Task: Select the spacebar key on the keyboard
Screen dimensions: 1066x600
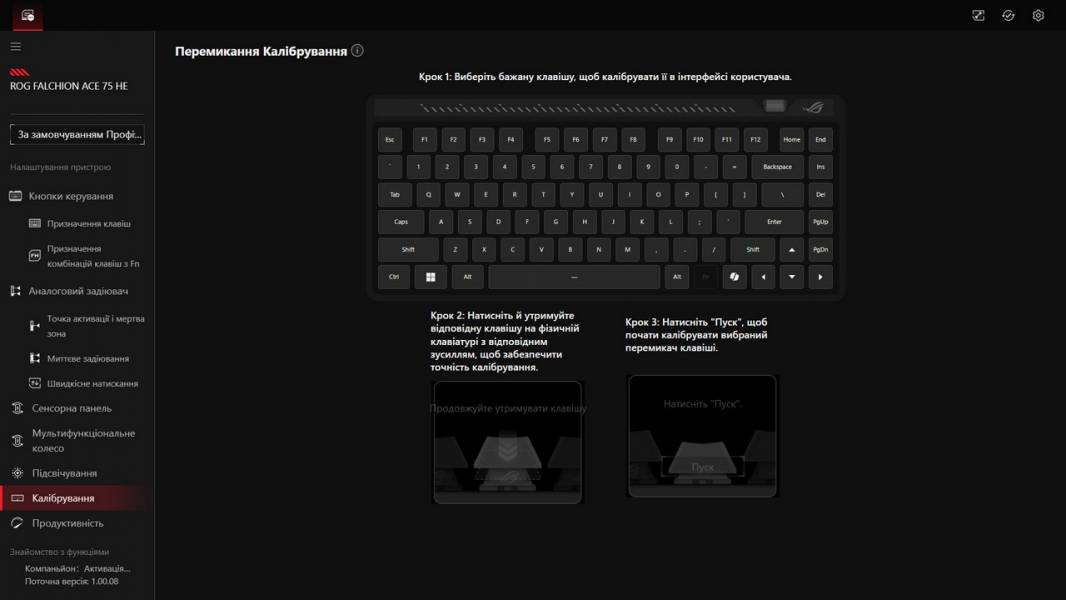Action: 574,277
